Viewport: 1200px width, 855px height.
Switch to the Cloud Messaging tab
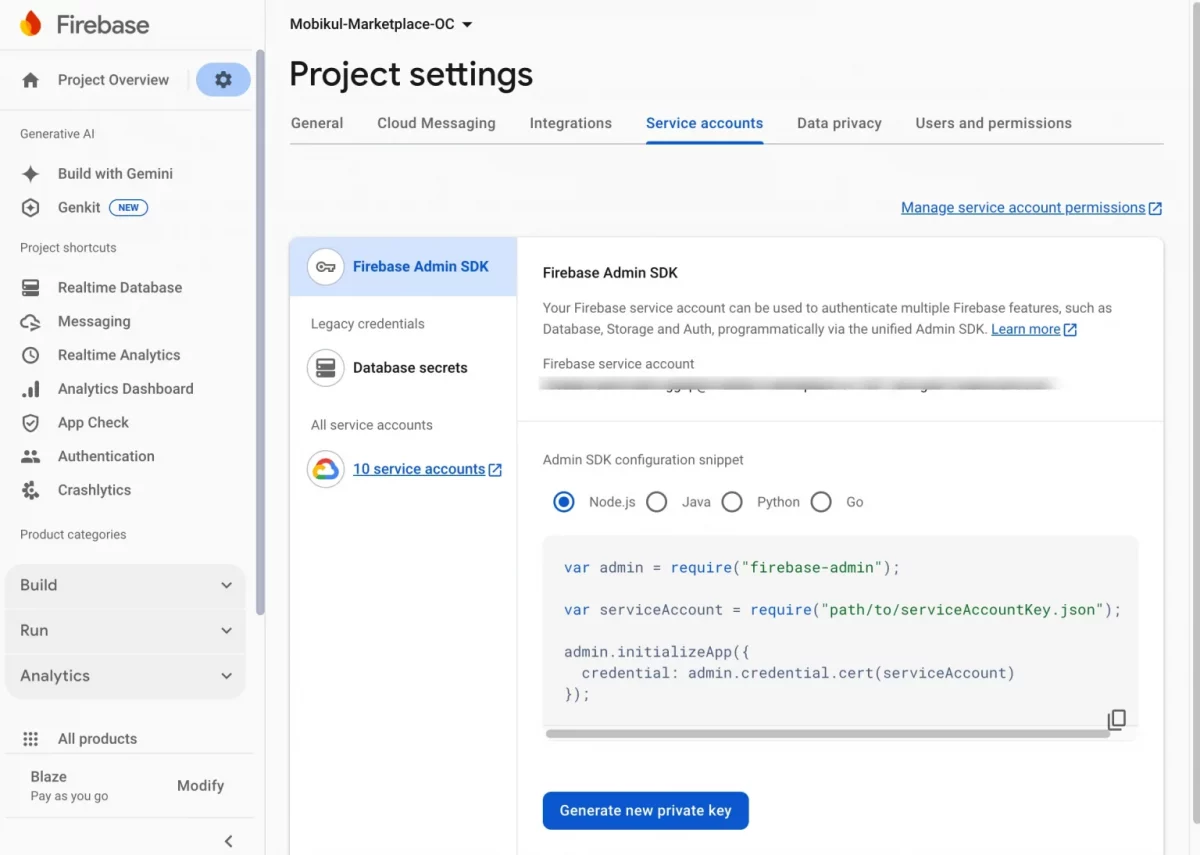(436, 123)
